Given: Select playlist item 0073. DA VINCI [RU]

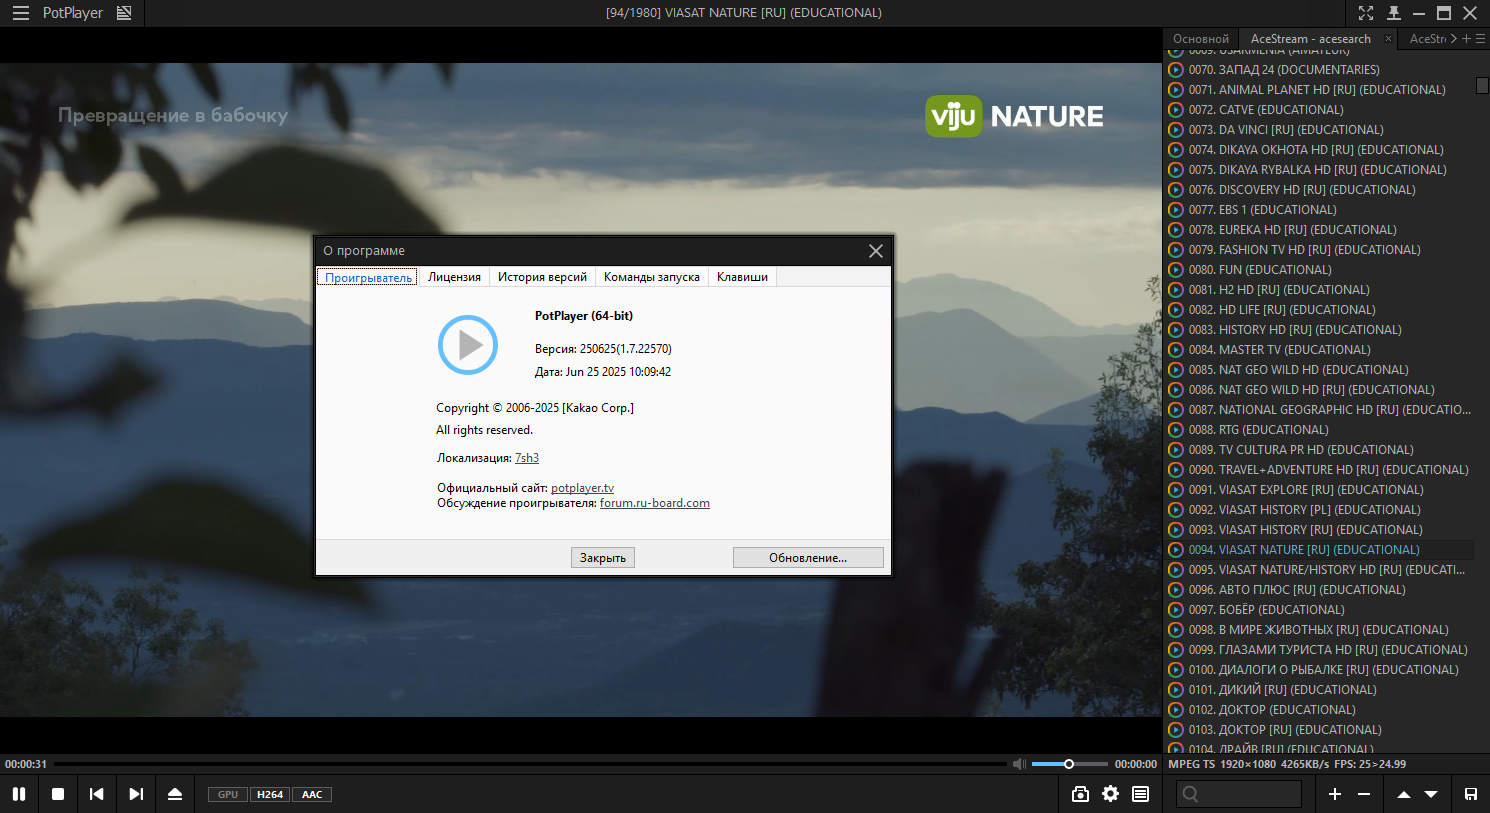Looking at the screenshot, I should click(x=1319, y=130).
